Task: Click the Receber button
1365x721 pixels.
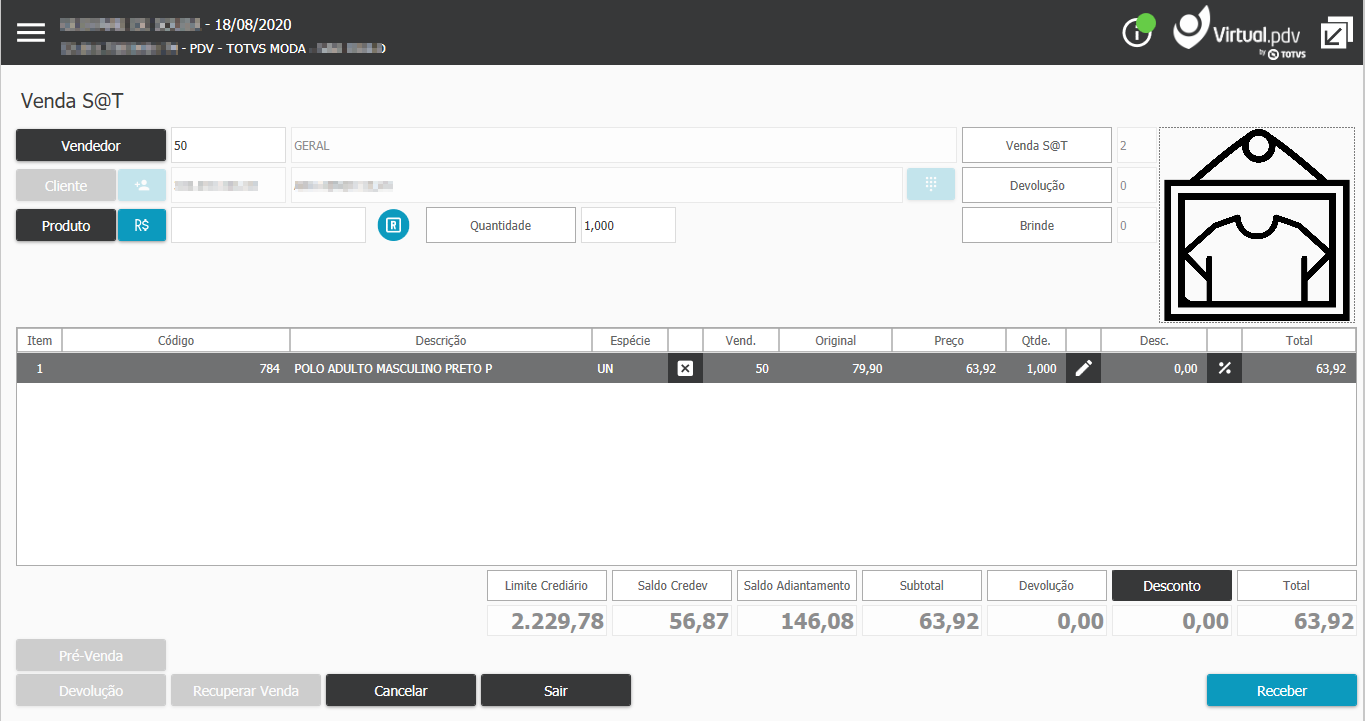Action: point(1282,690)
